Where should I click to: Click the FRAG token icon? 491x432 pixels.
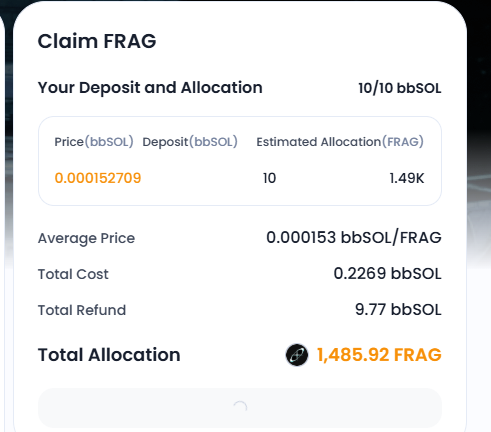[297, 355]
